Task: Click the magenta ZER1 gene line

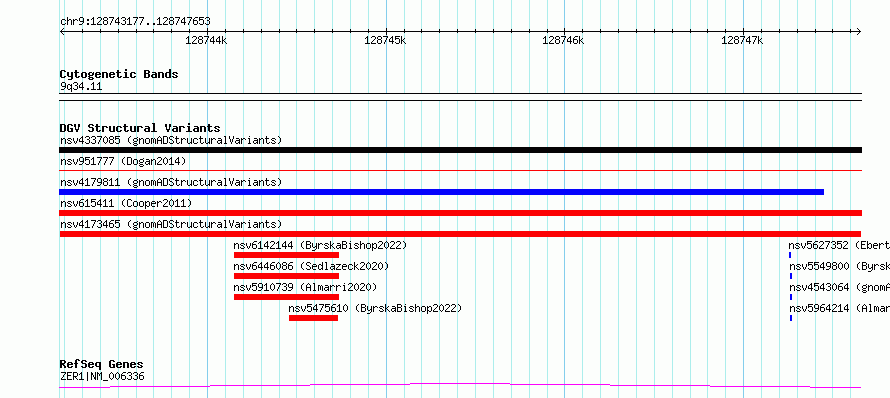Action: 460,386
